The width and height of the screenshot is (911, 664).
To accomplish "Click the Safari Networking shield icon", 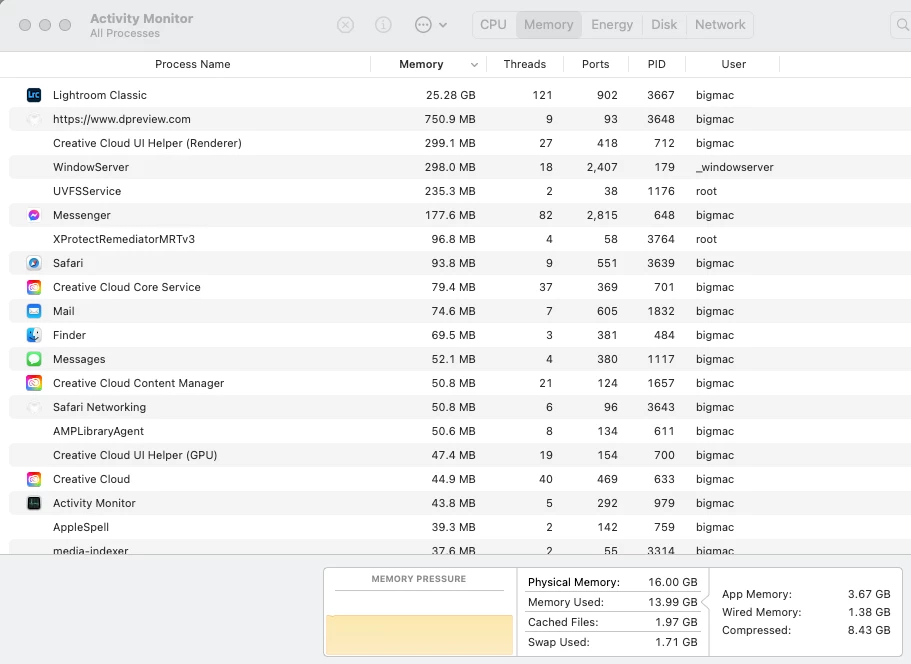I will click(34, 407).
